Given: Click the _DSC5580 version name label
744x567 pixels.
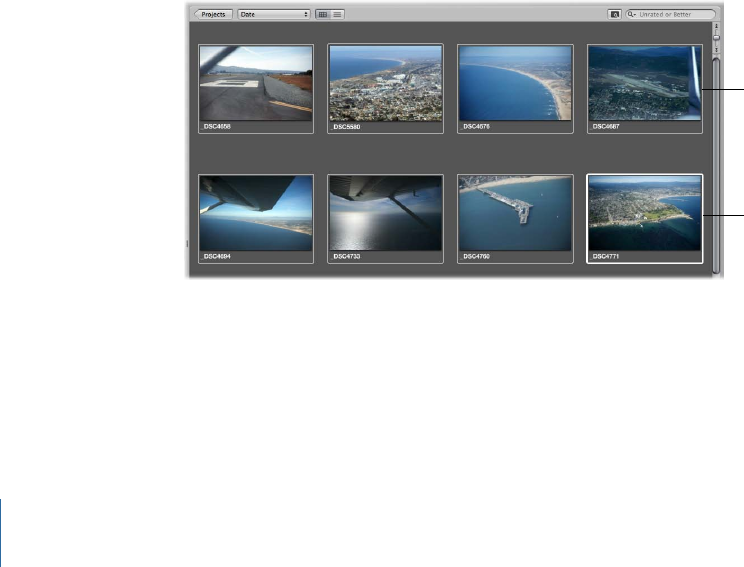Looking at the screenshot, I should (x=345, y=127).
